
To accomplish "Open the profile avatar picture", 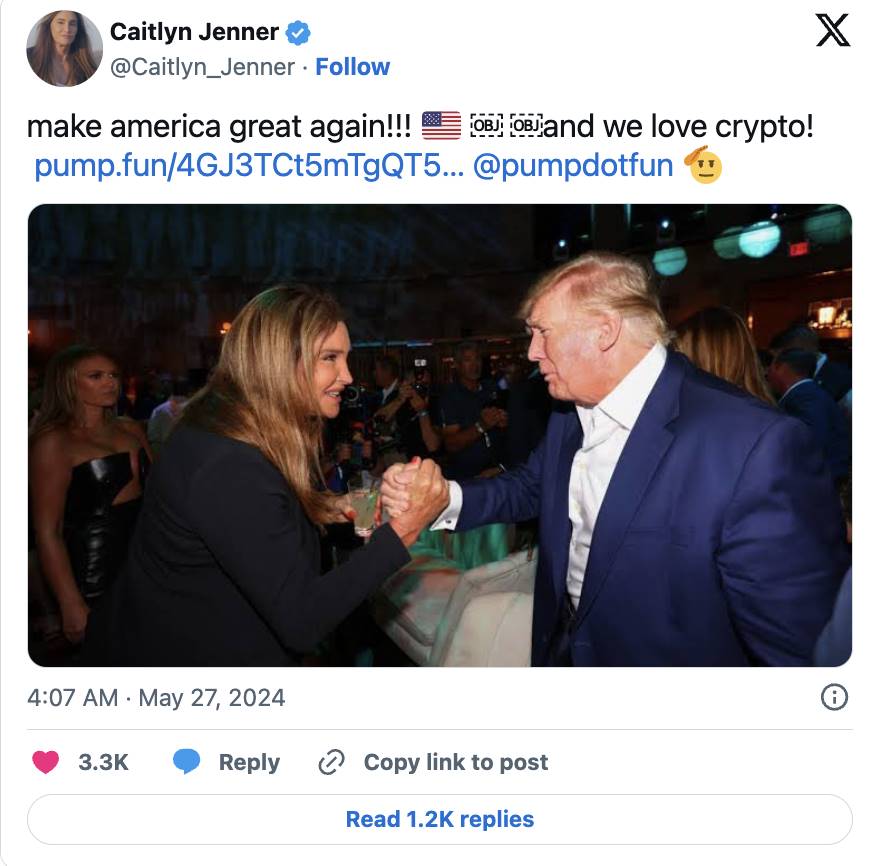I will click(64, 48).
